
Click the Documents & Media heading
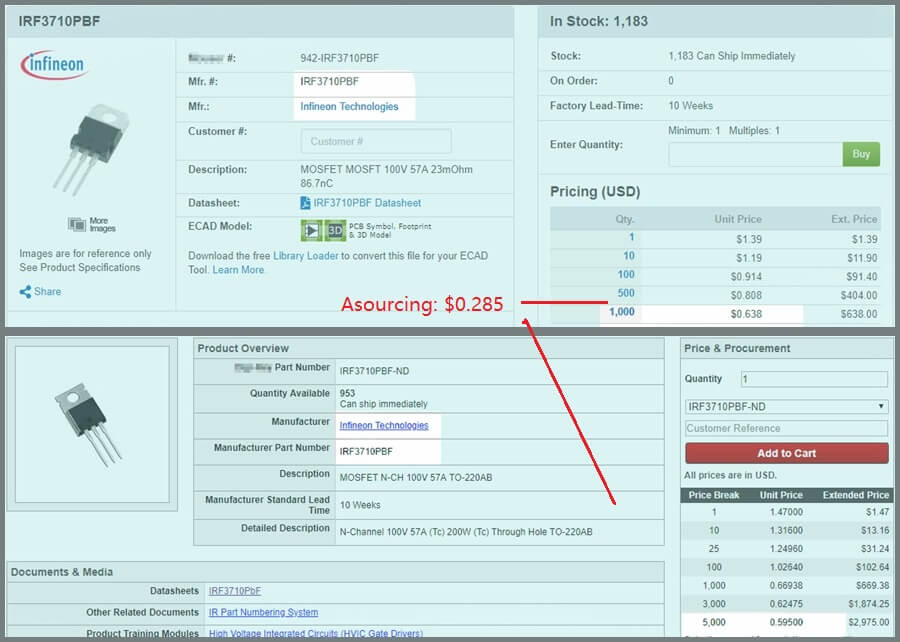(61, 572)
